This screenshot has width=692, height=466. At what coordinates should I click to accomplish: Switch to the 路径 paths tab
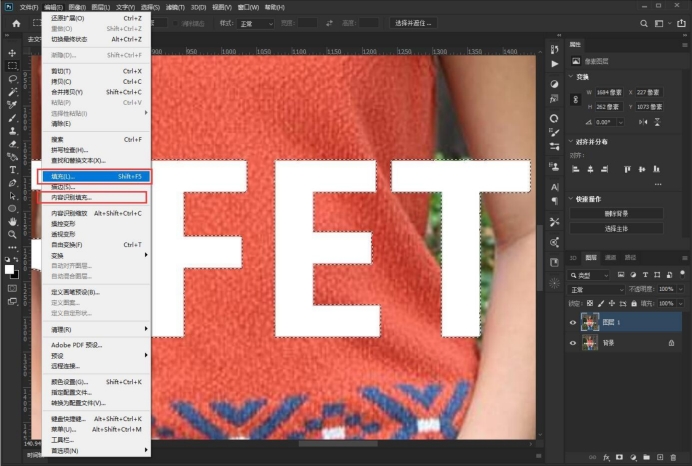630,258
